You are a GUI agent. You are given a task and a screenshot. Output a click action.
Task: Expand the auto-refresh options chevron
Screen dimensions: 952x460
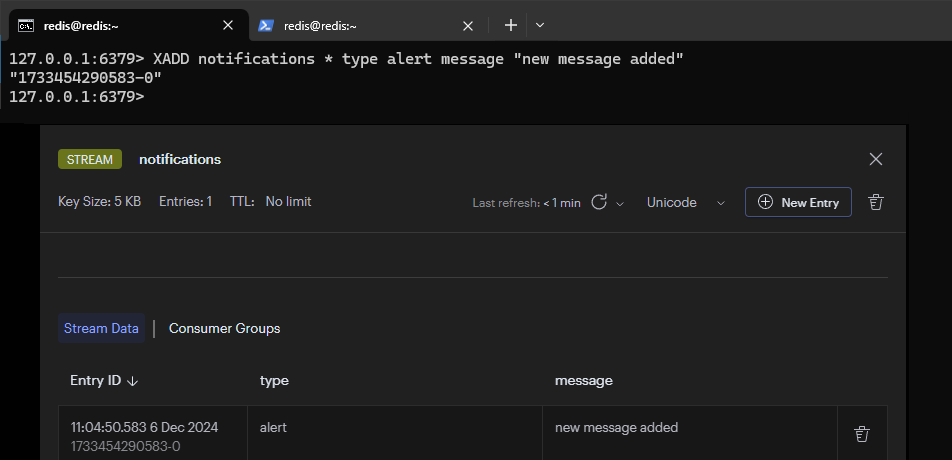click(620, 203)
